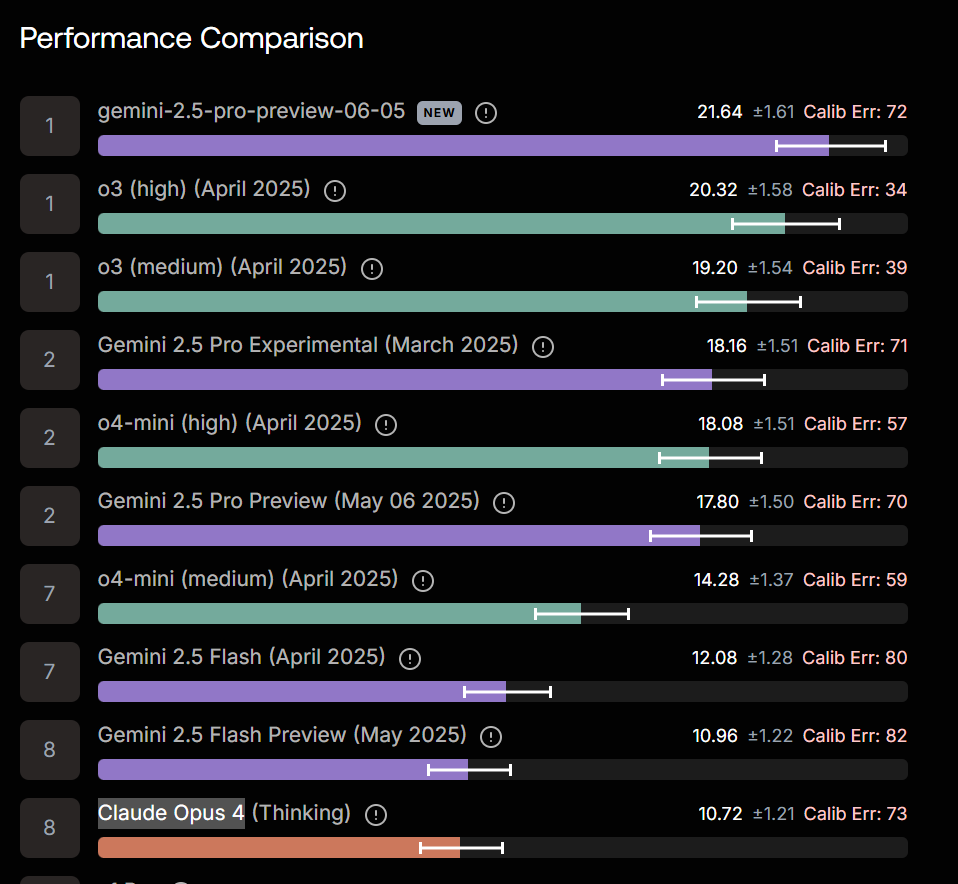Show info for Gemini 2.5 Flash Preview
Image resolution: width=958 pixels, height=884 pixels.
pos(491,737)
